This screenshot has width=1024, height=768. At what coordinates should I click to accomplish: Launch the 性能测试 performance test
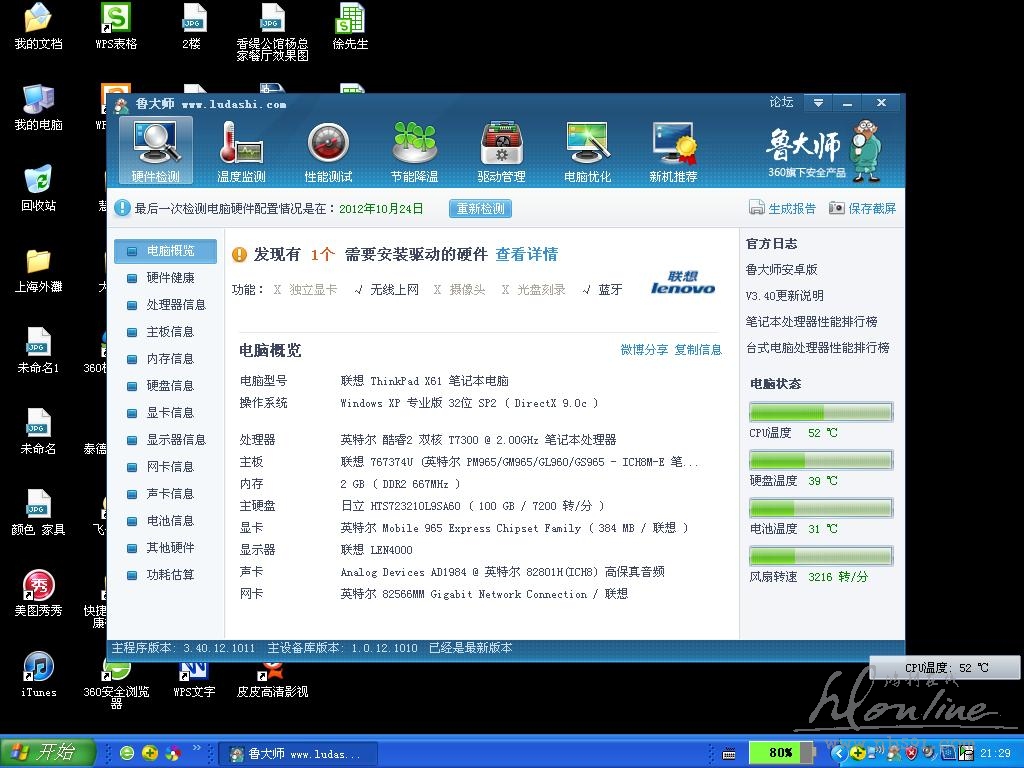pyautogui.click(x=328, y=152)
